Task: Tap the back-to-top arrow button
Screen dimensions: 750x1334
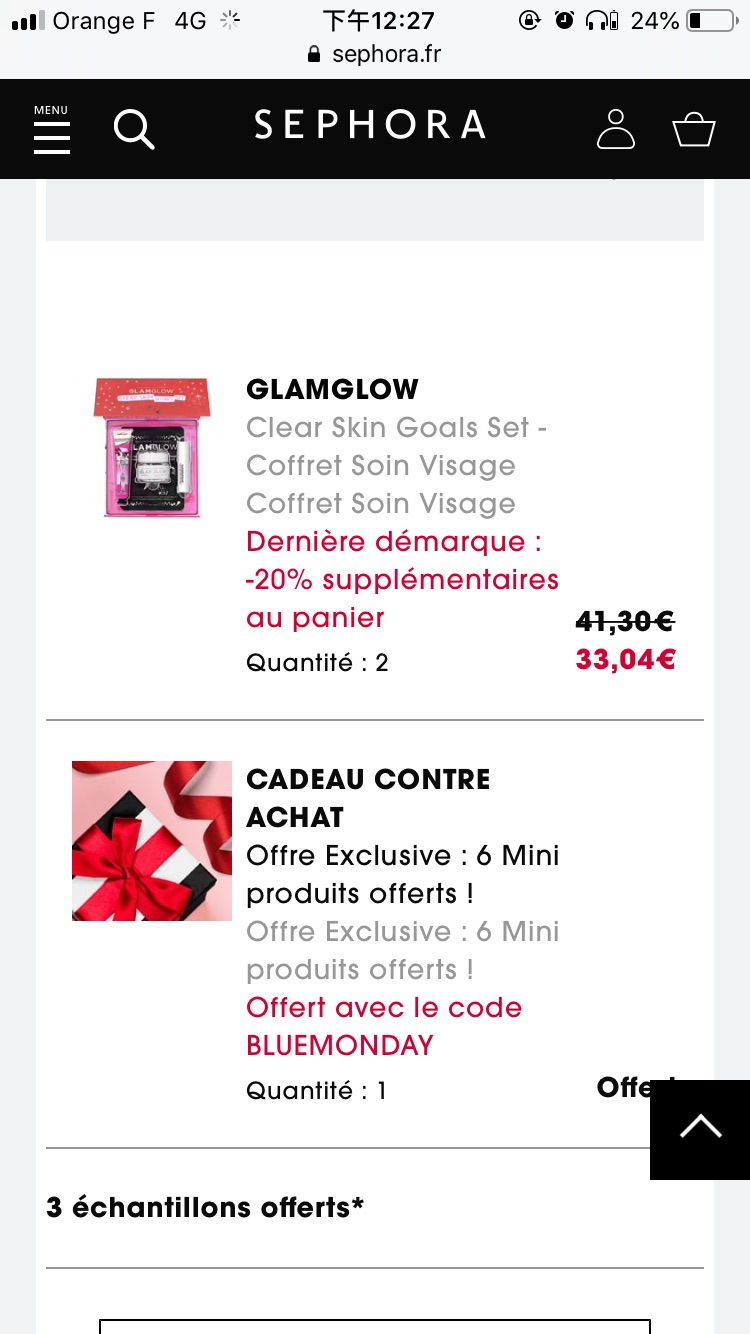Action: [700, 1130]
